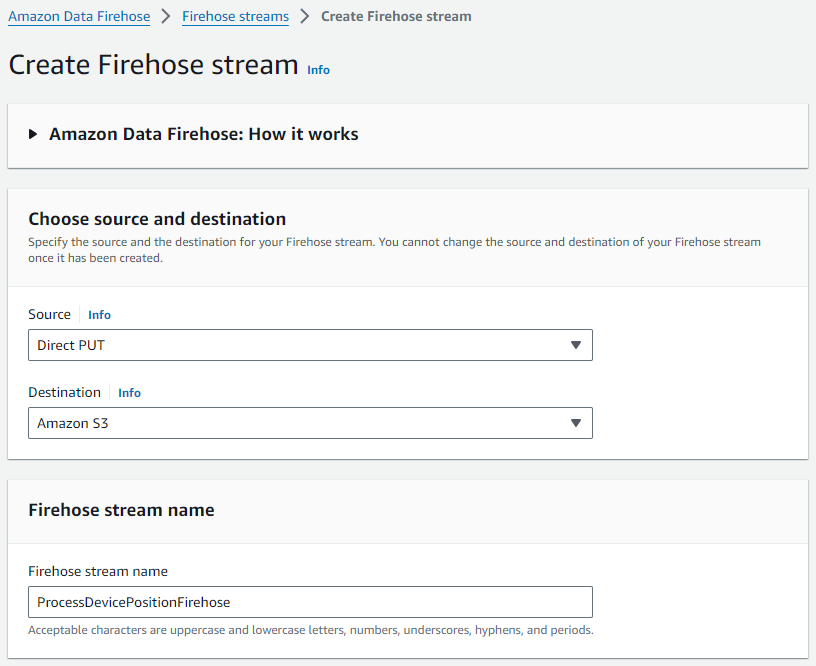Open the Source dropdown showing Direct PUT
This screenshot has width=816, height=666.
310,345
